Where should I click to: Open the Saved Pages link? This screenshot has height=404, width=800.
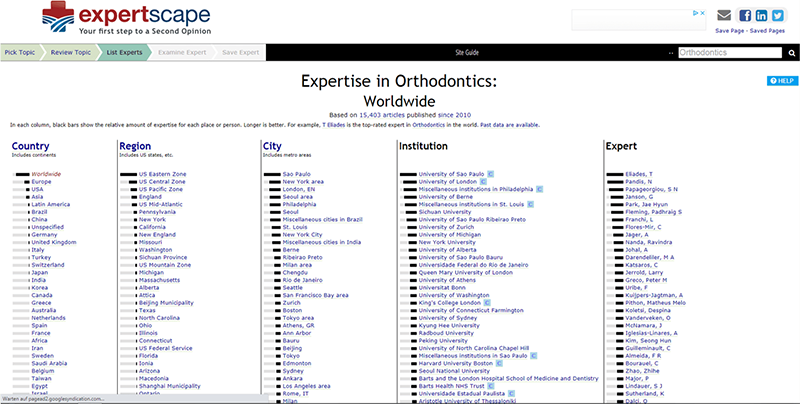point(773,31)
